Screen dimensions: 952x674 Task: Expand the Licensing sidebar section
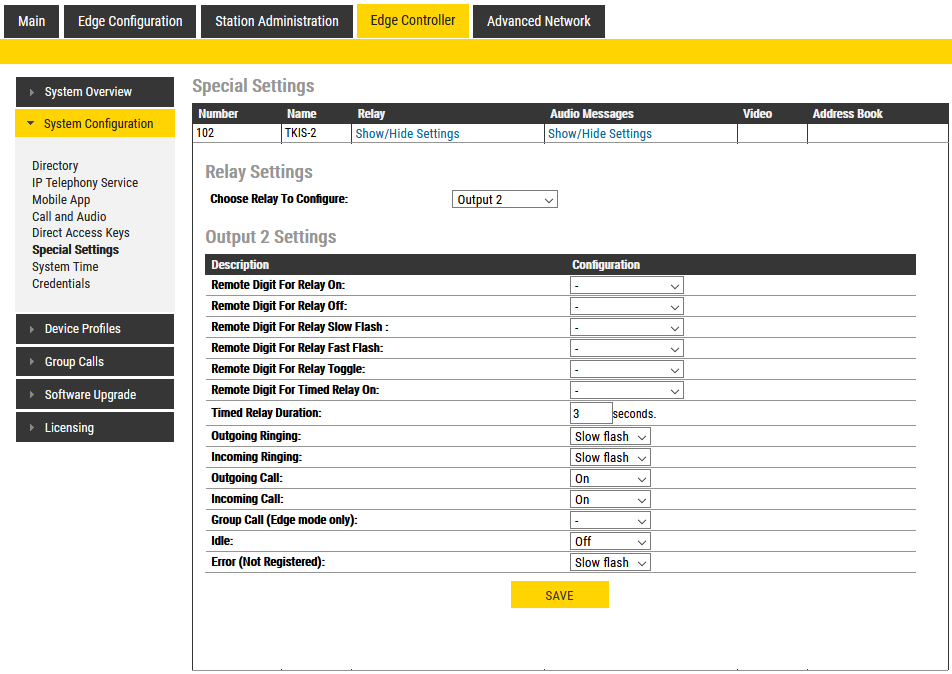95,428
